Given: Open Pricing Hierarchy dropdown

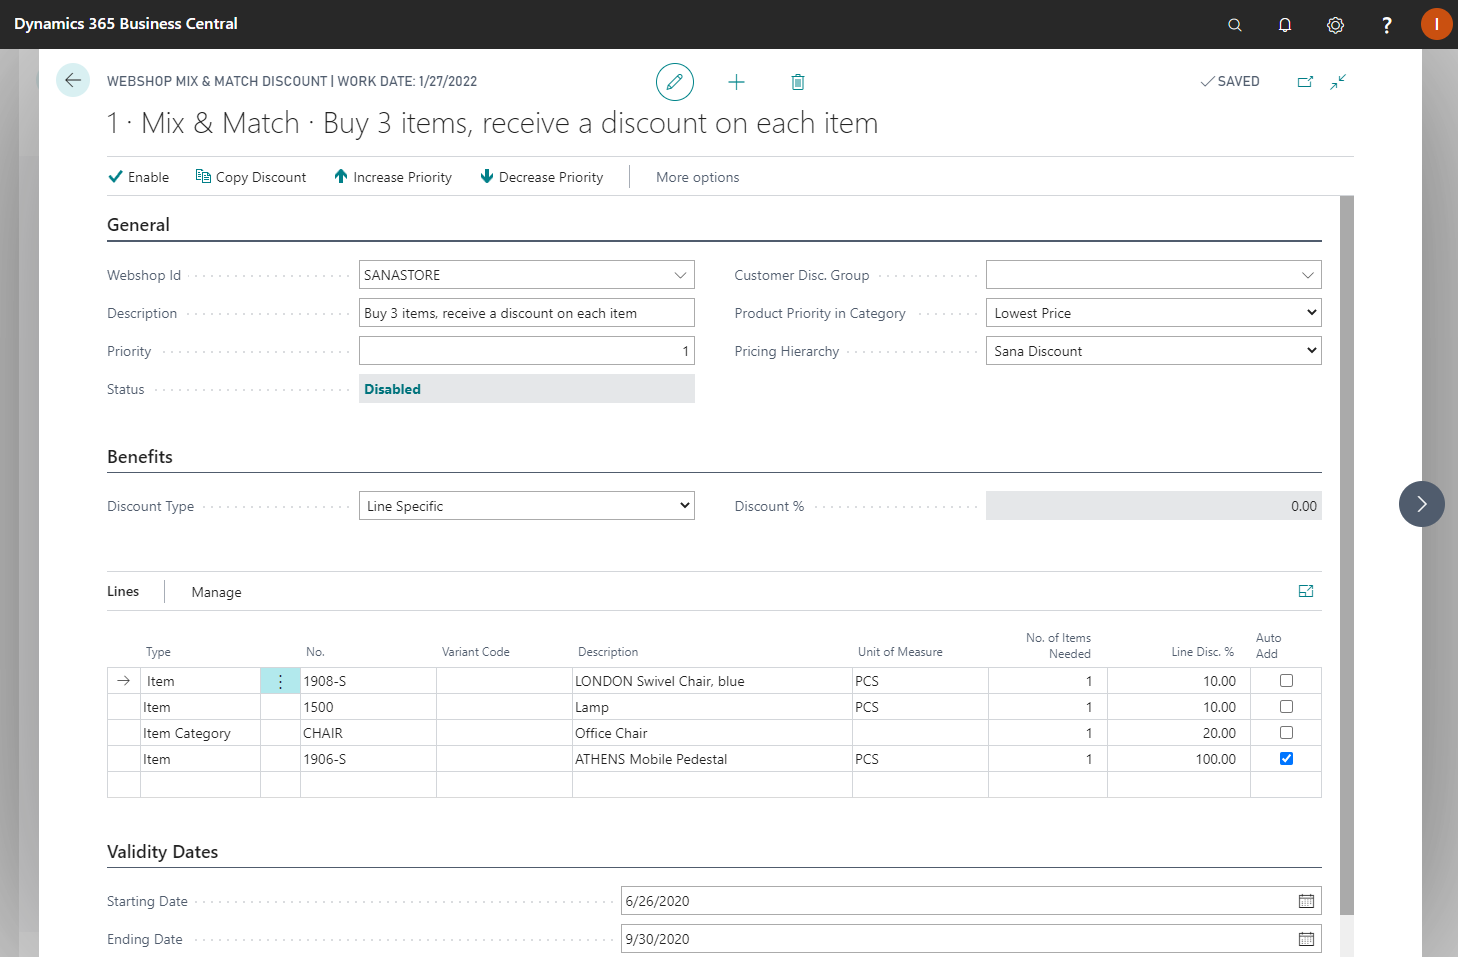Looking at the screenshot, I should [x=1153, y=351].
